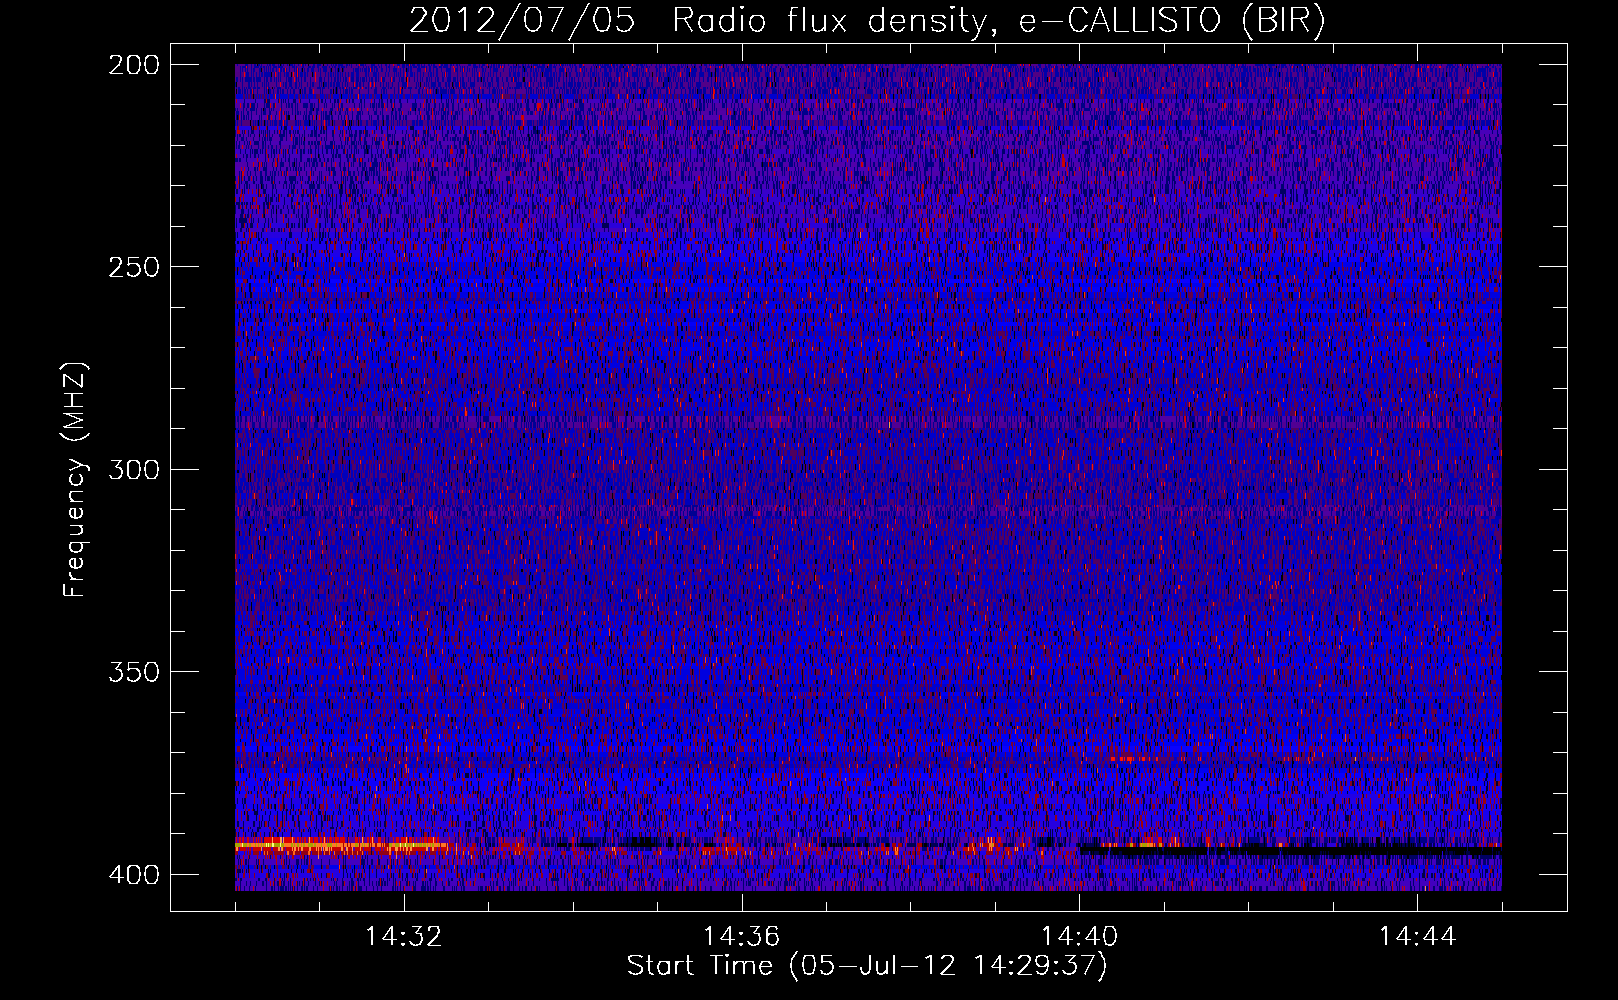Click the plot title '2012/07/05 Radio flux density'

point(697,22)
